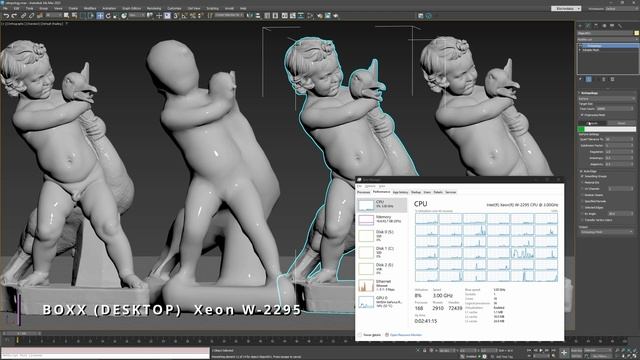Open the Utilities command panel tab

[620, 26]
